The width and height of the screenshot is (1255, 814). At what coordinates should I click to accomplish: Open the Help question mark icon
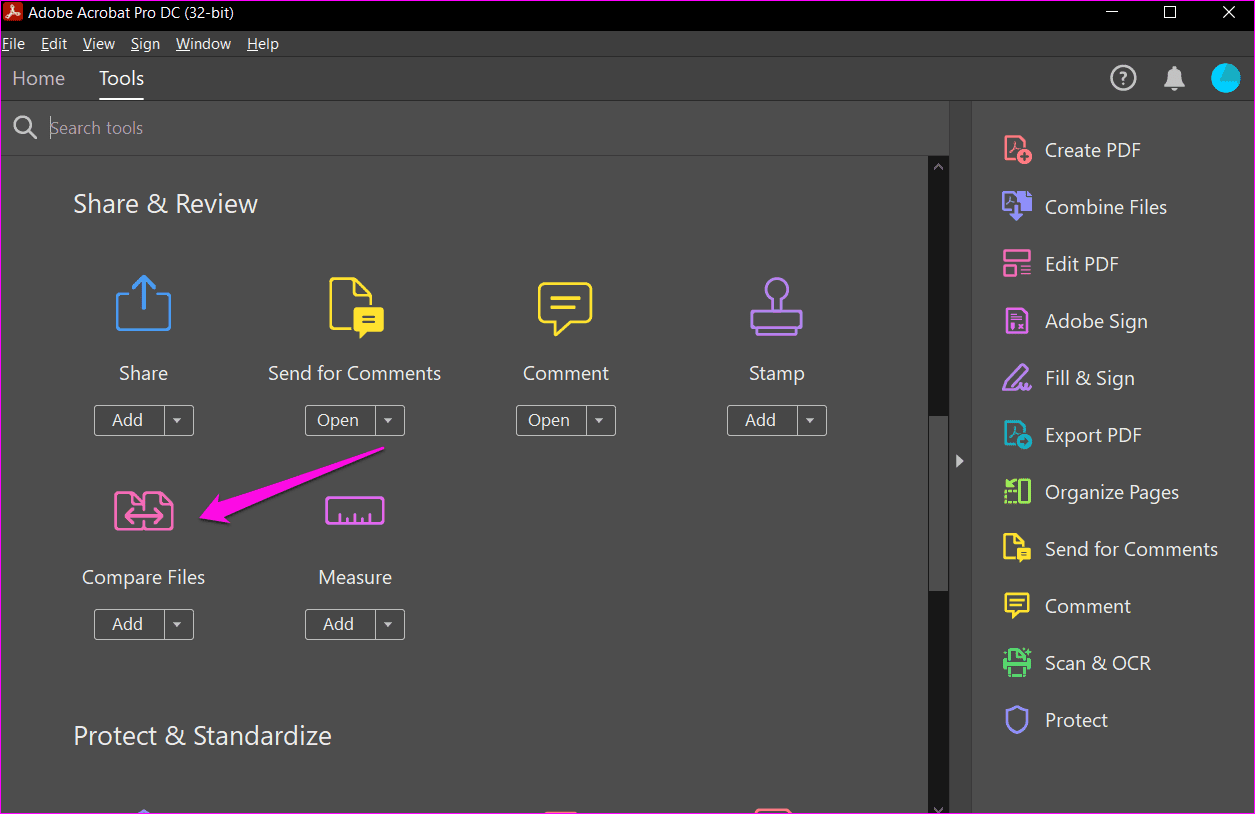(x=1124, y=78)
